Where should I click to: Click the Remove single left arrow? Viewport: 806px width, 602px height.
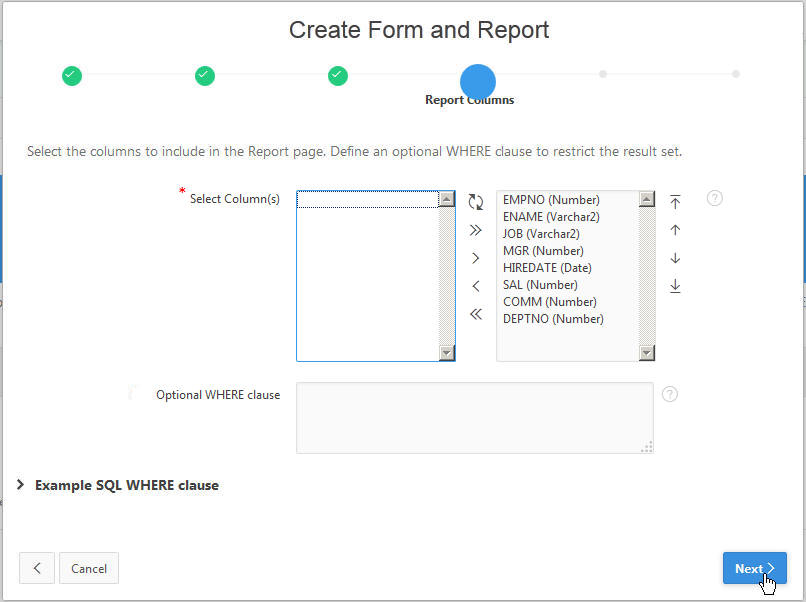[476, 286]
